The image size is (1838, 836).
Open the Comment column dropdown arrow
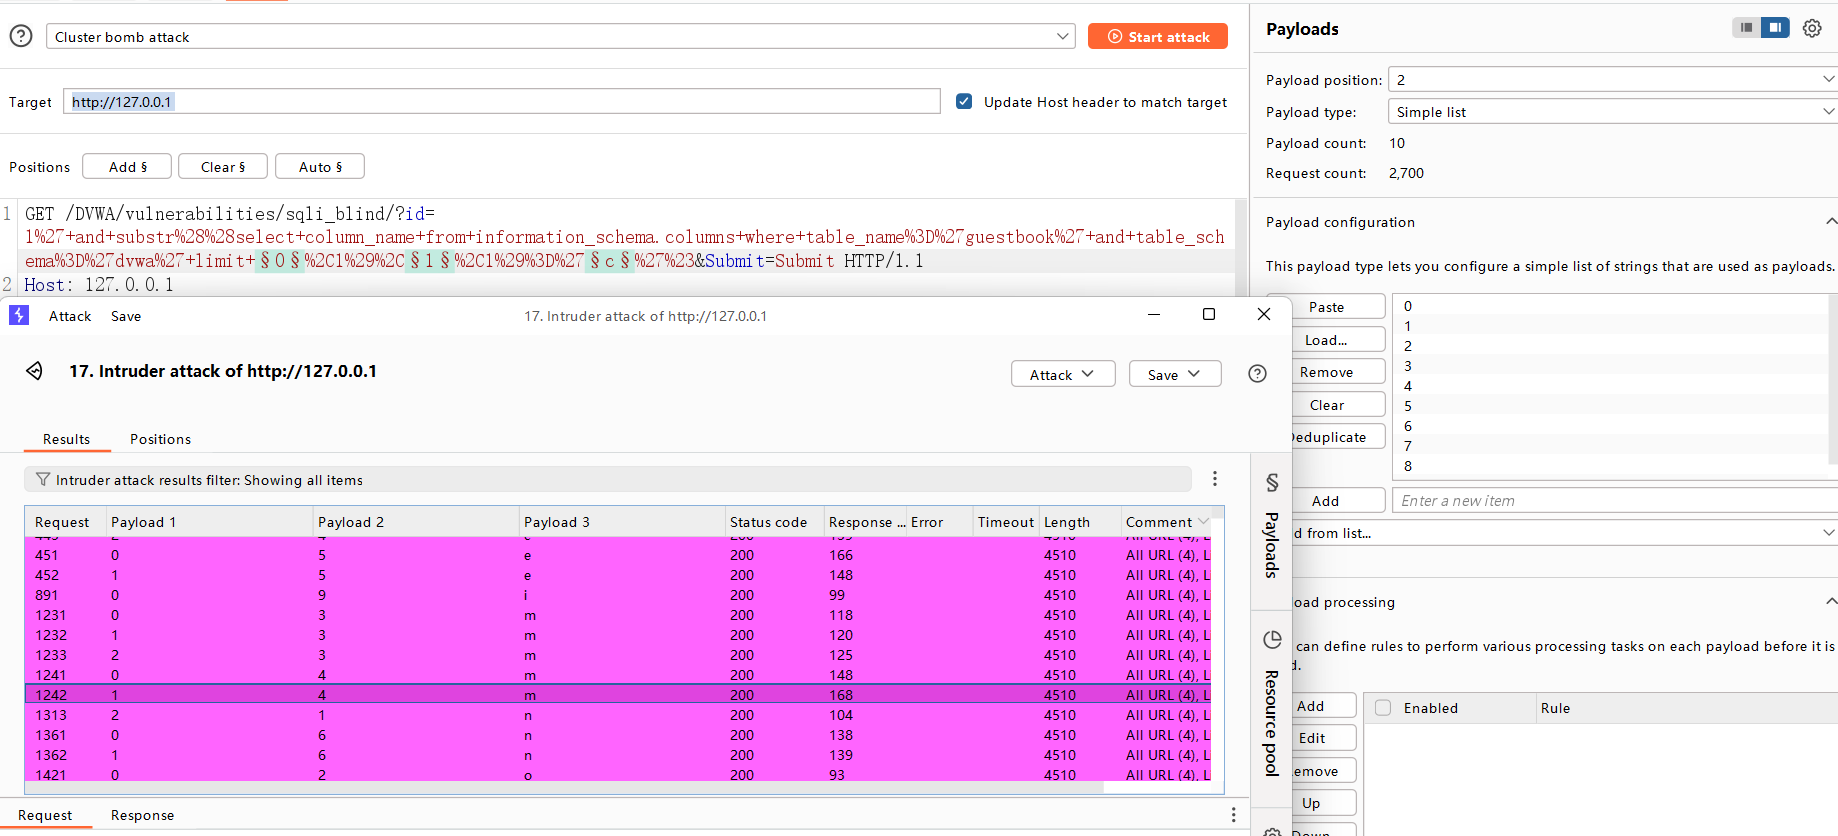point(1203,521)
